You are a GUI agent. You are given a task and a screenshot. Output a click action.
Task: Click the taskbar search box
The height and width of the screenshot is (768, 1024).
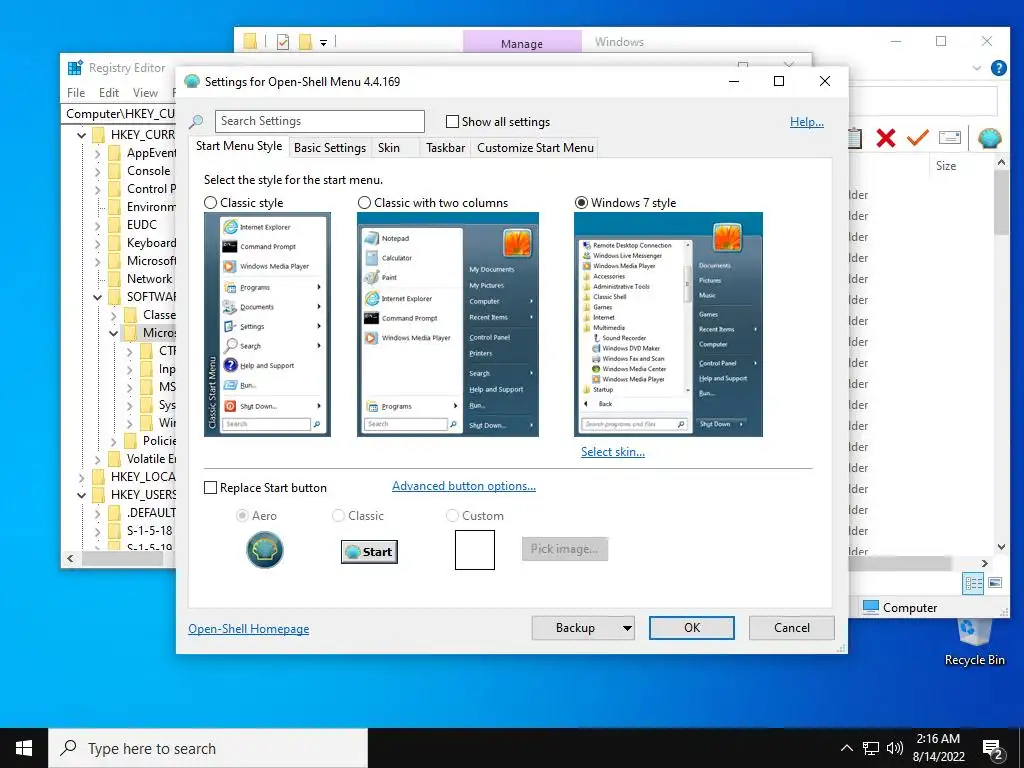pos(208,748)
